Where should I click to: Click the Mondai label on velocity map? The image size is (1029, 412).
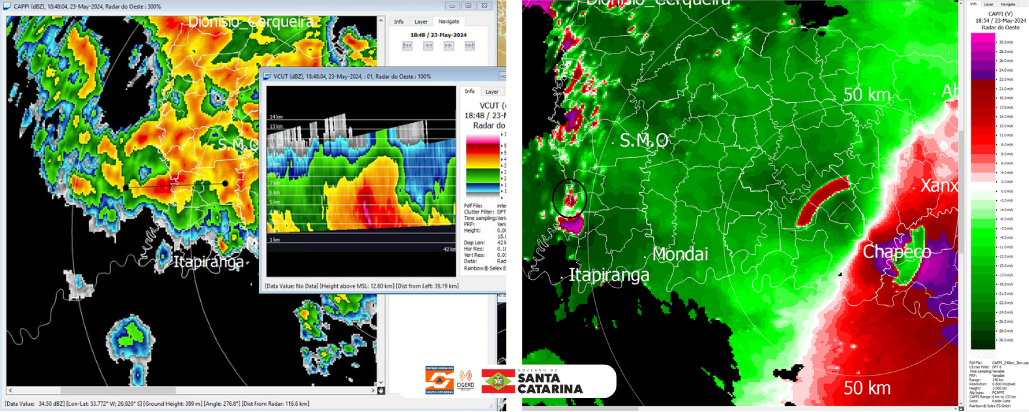pyautogui.click(x=681, y=254)
